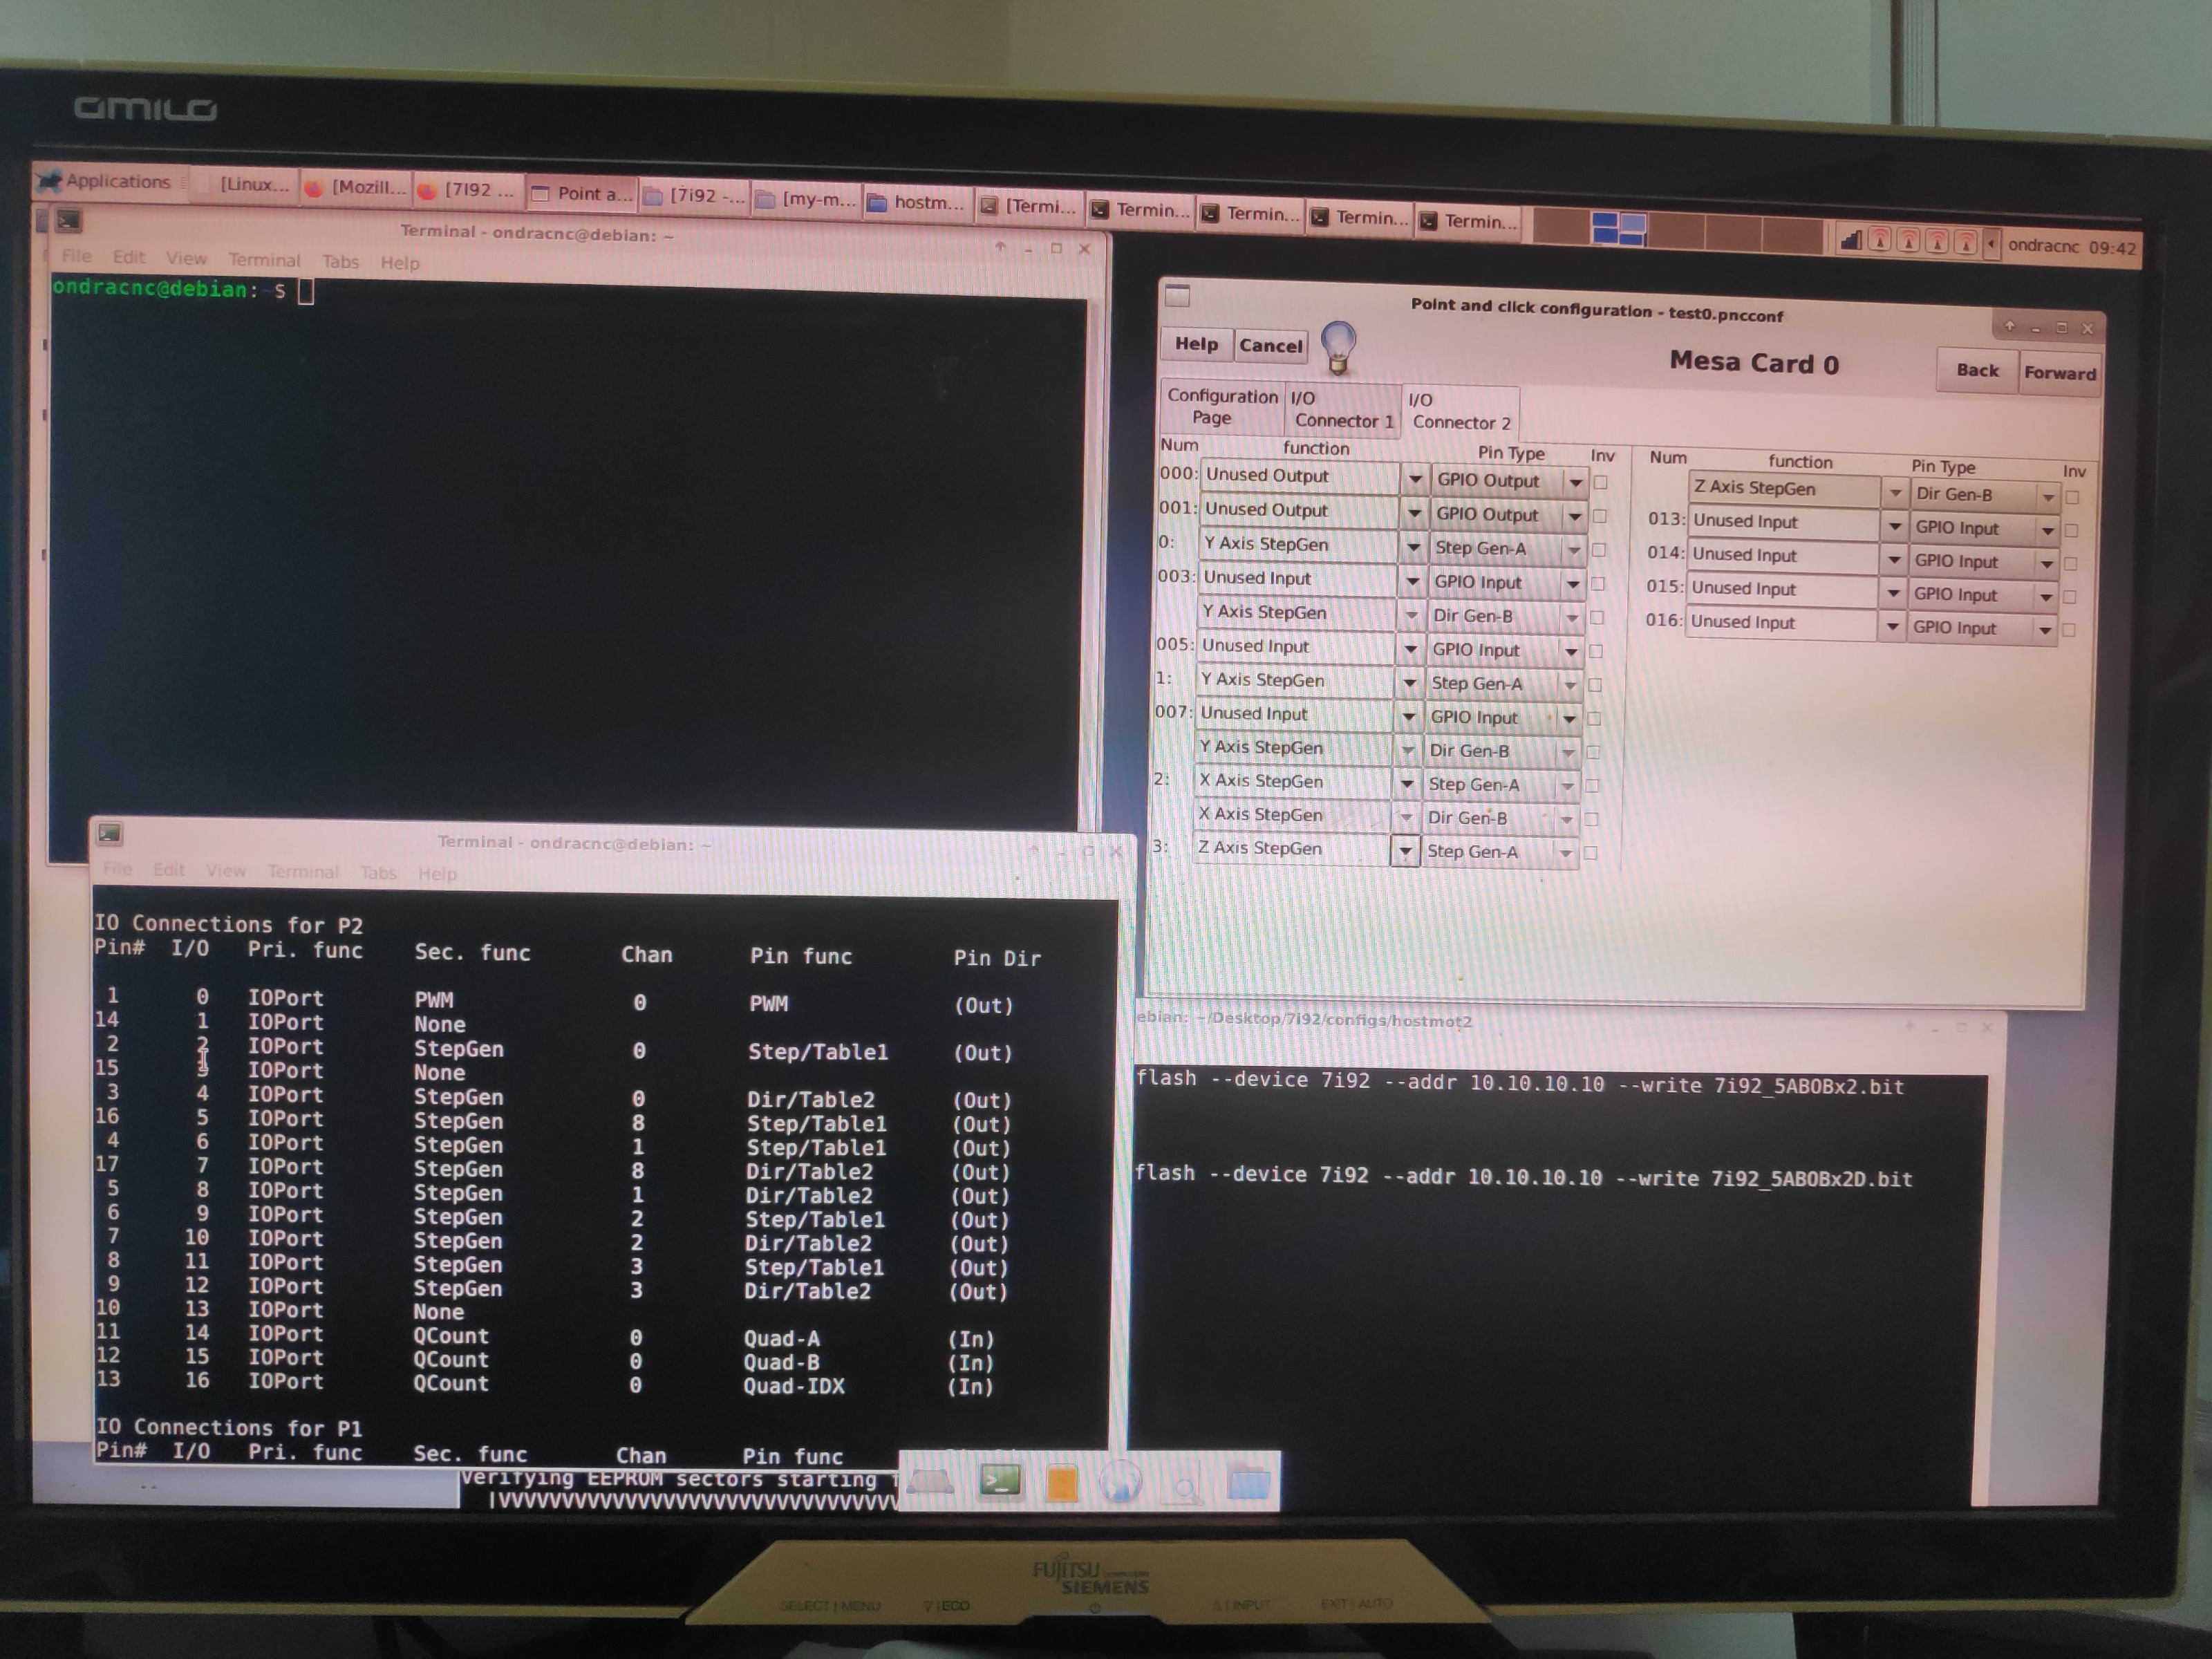Tick the Inv checkbox for pin 007
The width and height of the screenshot is (2212, 1659).
pyautogui.click(x=1594, y=718)
